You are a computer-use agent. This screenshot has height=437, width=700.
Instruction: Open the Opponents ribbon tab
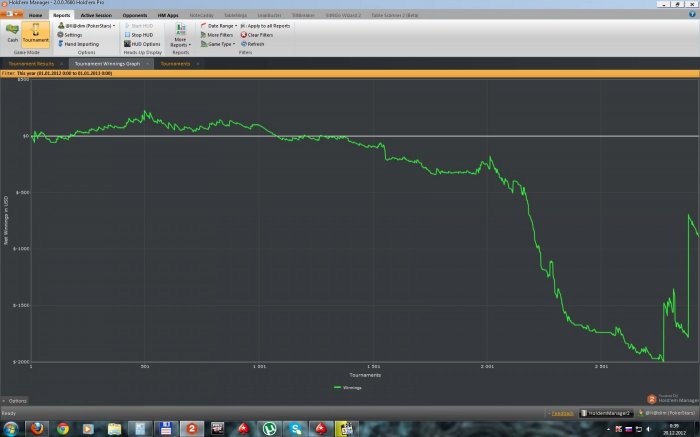point(135,15)
